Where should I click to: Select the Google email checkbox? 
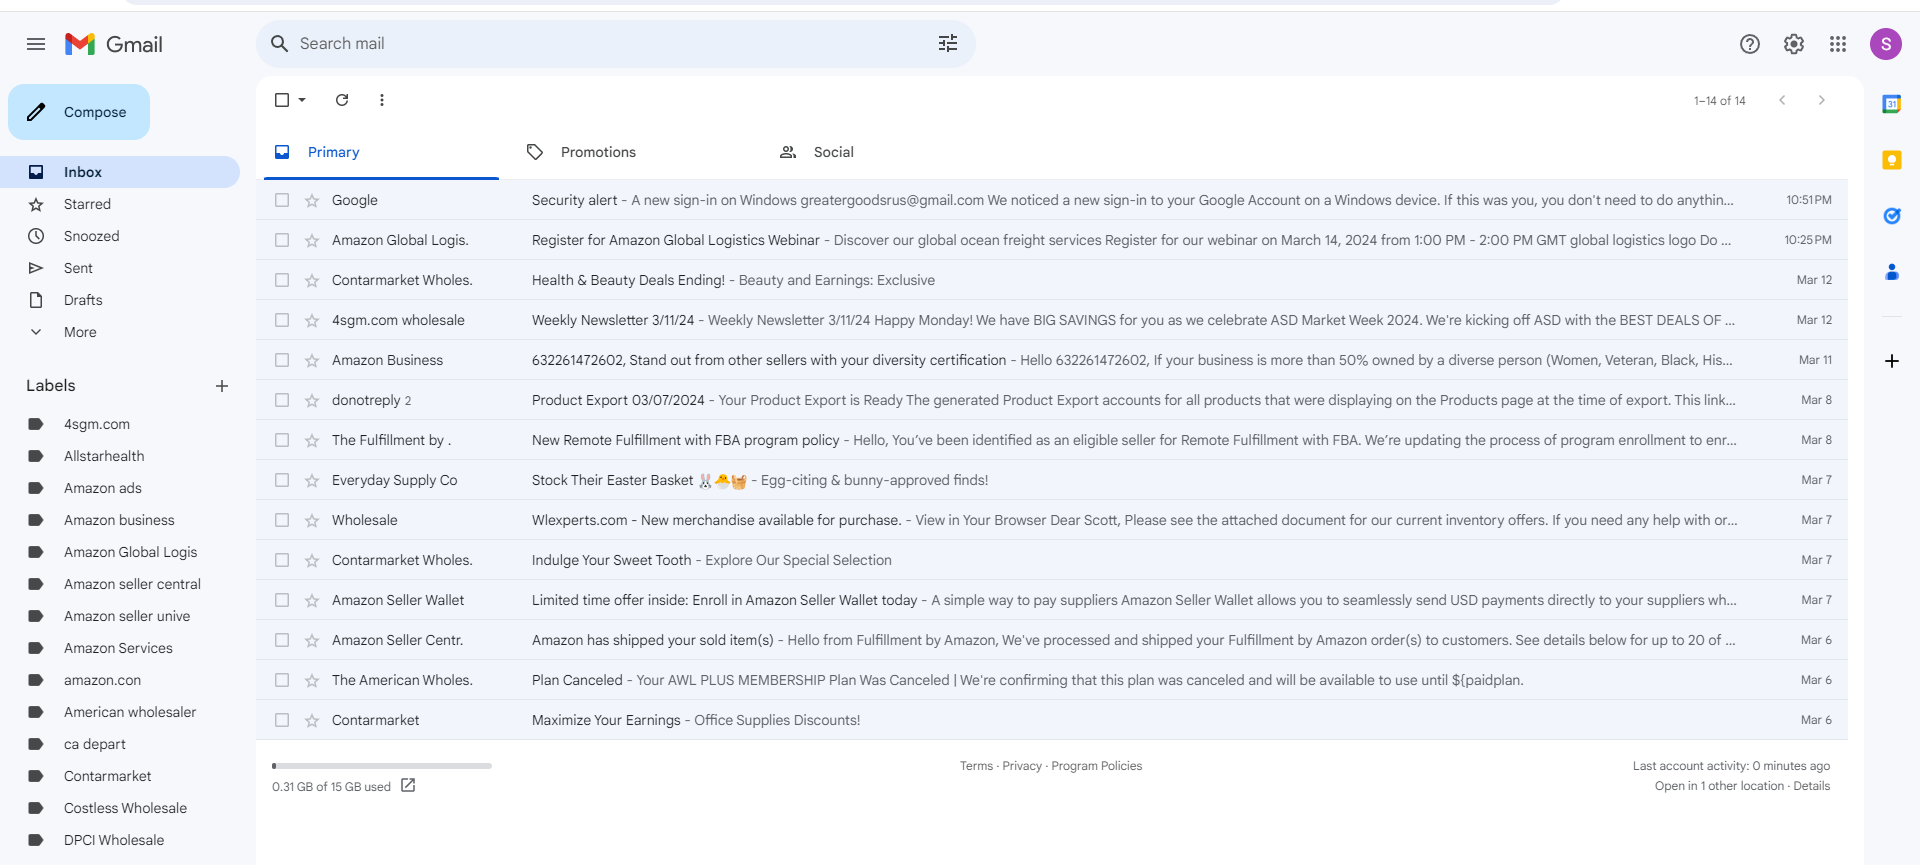tap(282, 200)
